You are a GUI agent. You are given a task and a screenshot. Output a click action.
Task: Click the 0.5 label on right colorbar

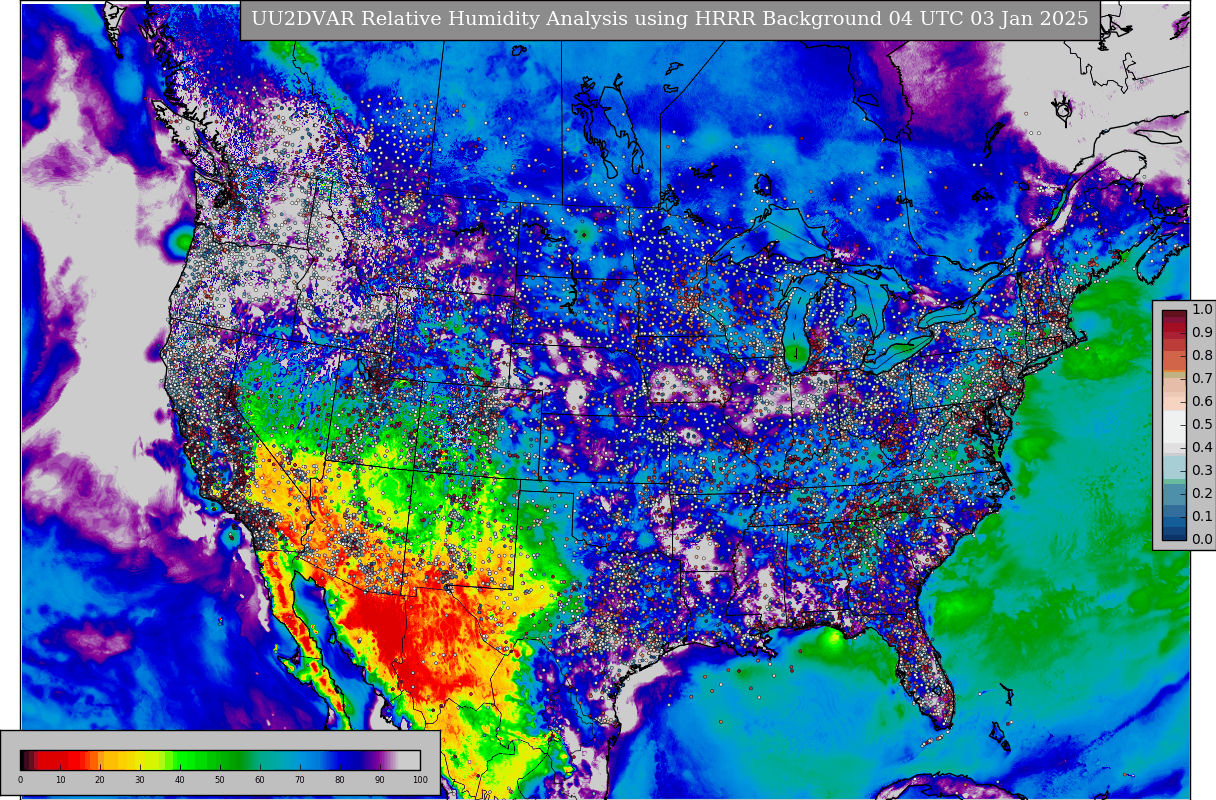point(1202,425)
